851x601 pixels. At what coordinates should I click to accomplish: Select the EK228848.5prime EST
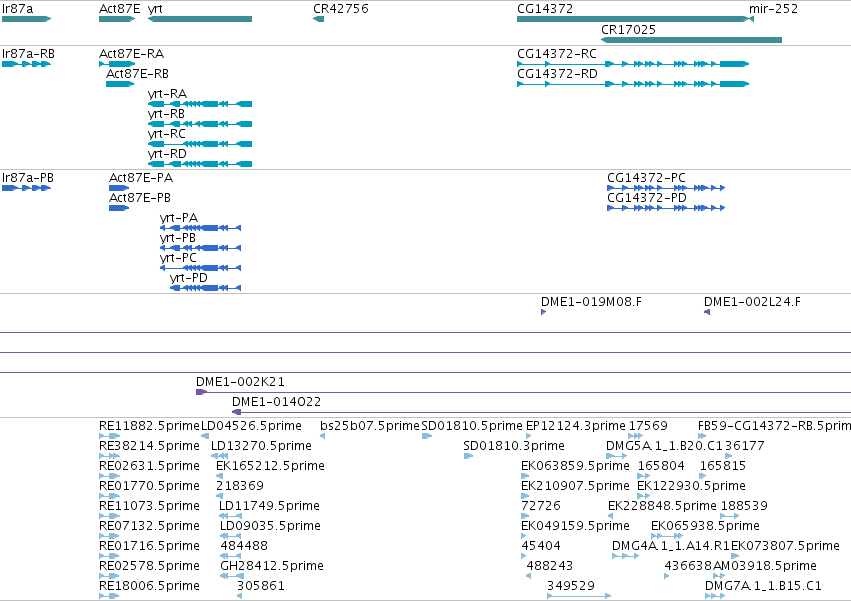611,516
